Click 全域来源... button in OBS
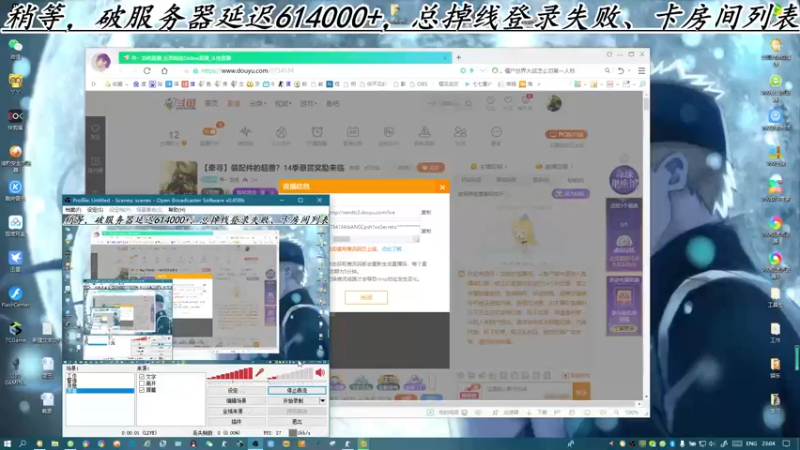Viewport: 800px width, 450px height. [x=235, y=411]
